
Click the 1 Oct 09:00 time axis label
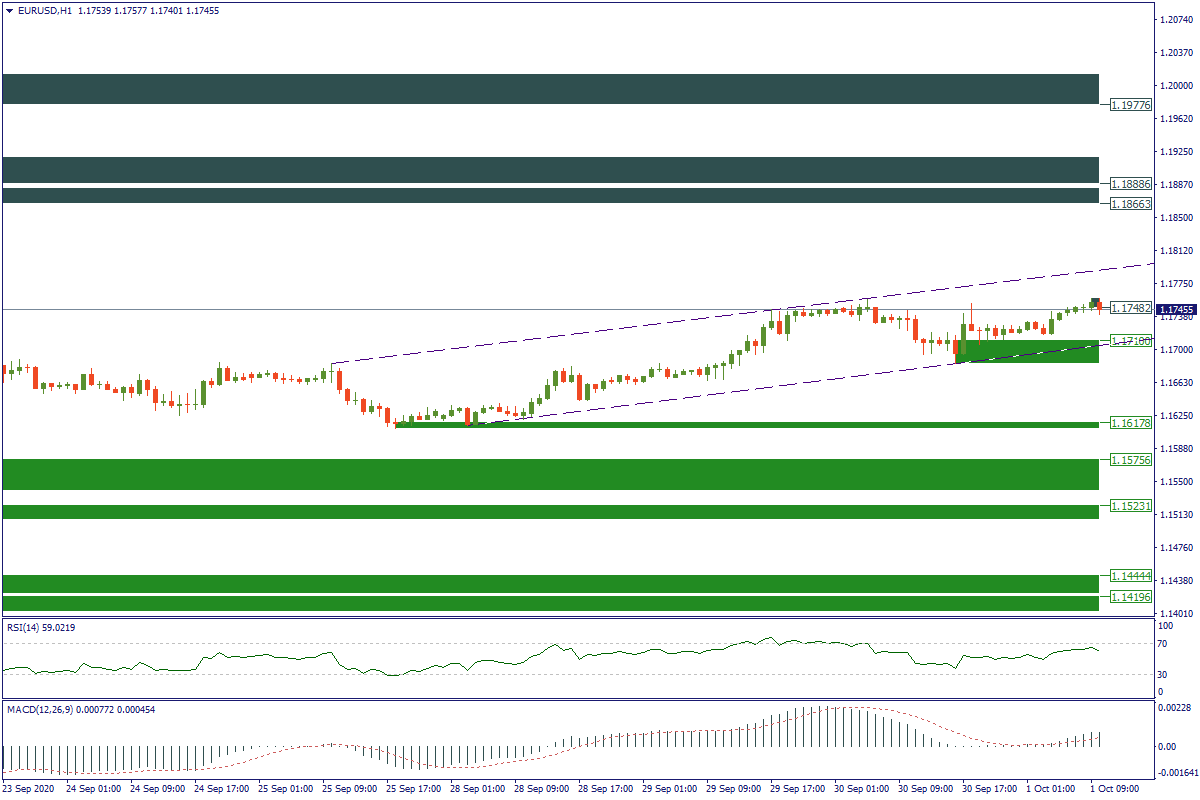[x=1113, y=789]
